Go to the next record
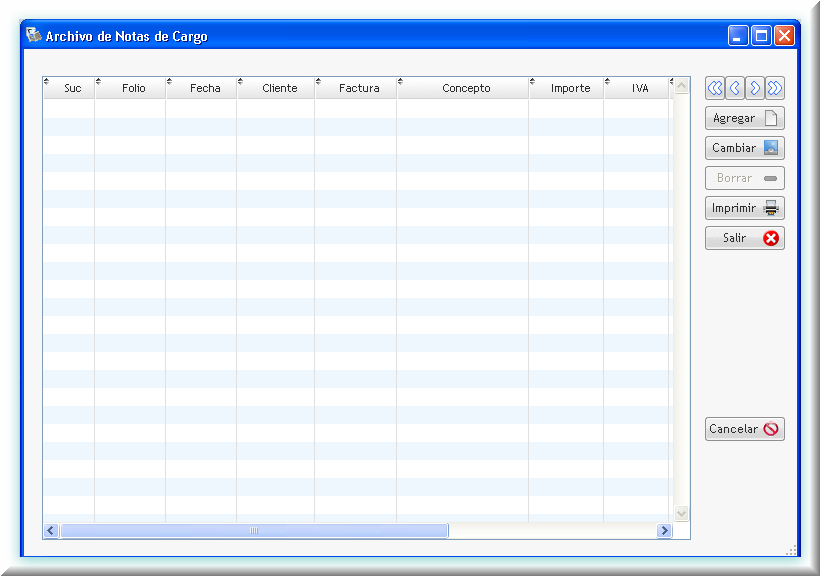The height and width of the screenshot is (576, 820). (x=755, y=88)
